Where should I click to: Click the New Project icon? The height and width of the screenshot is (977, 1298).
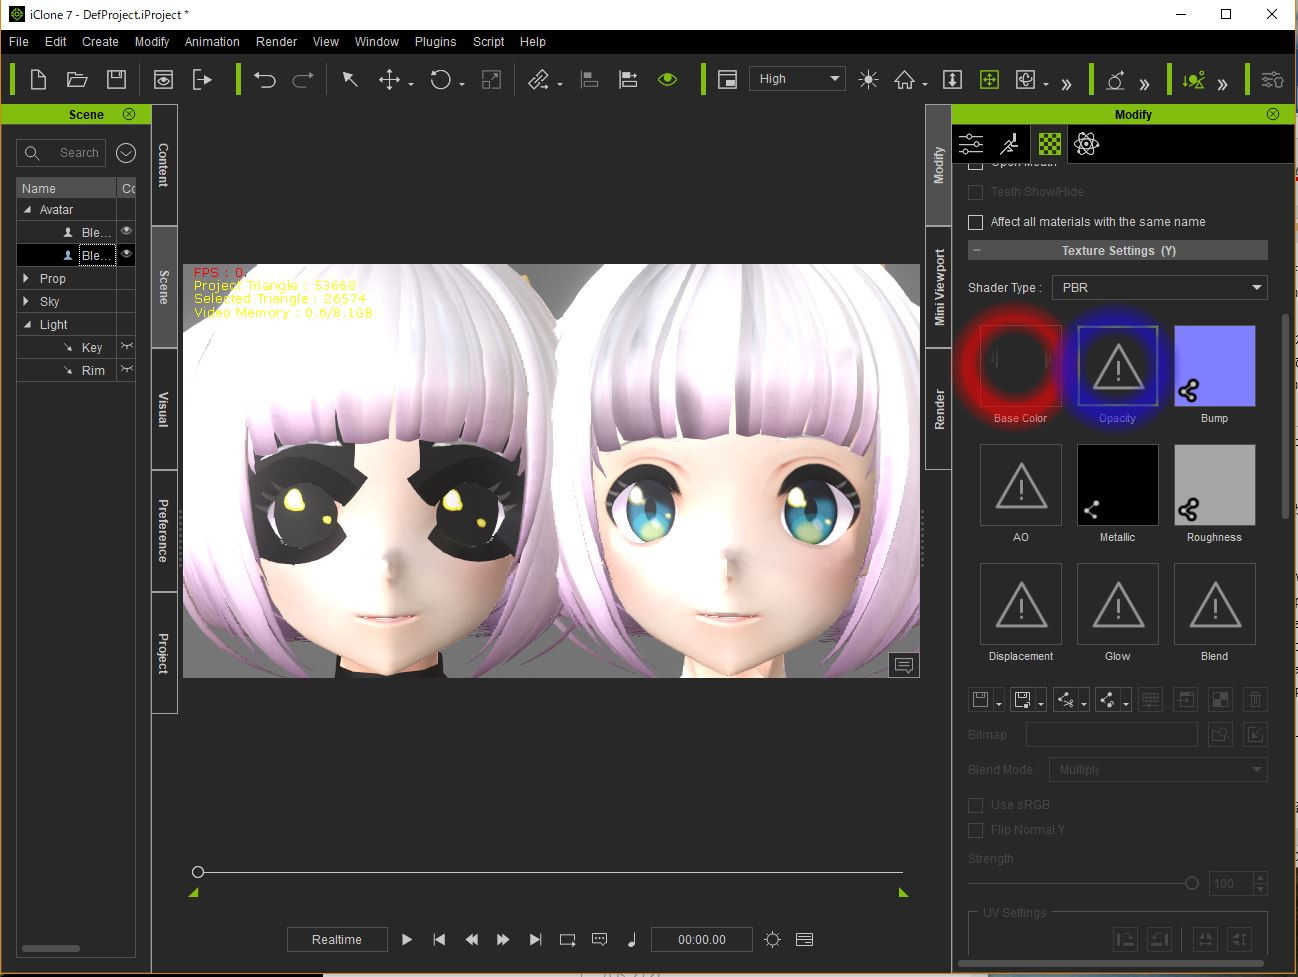(38, 79)
